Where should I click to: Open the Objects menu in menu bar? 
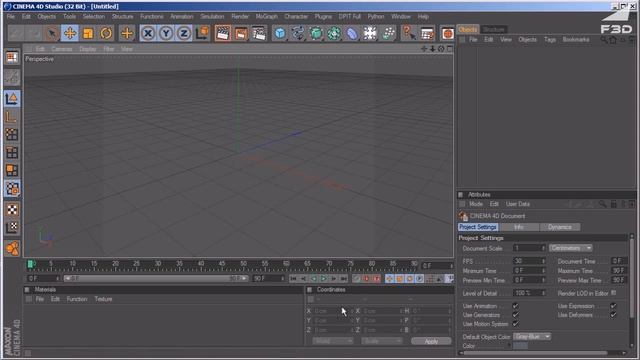coord(47,16)
